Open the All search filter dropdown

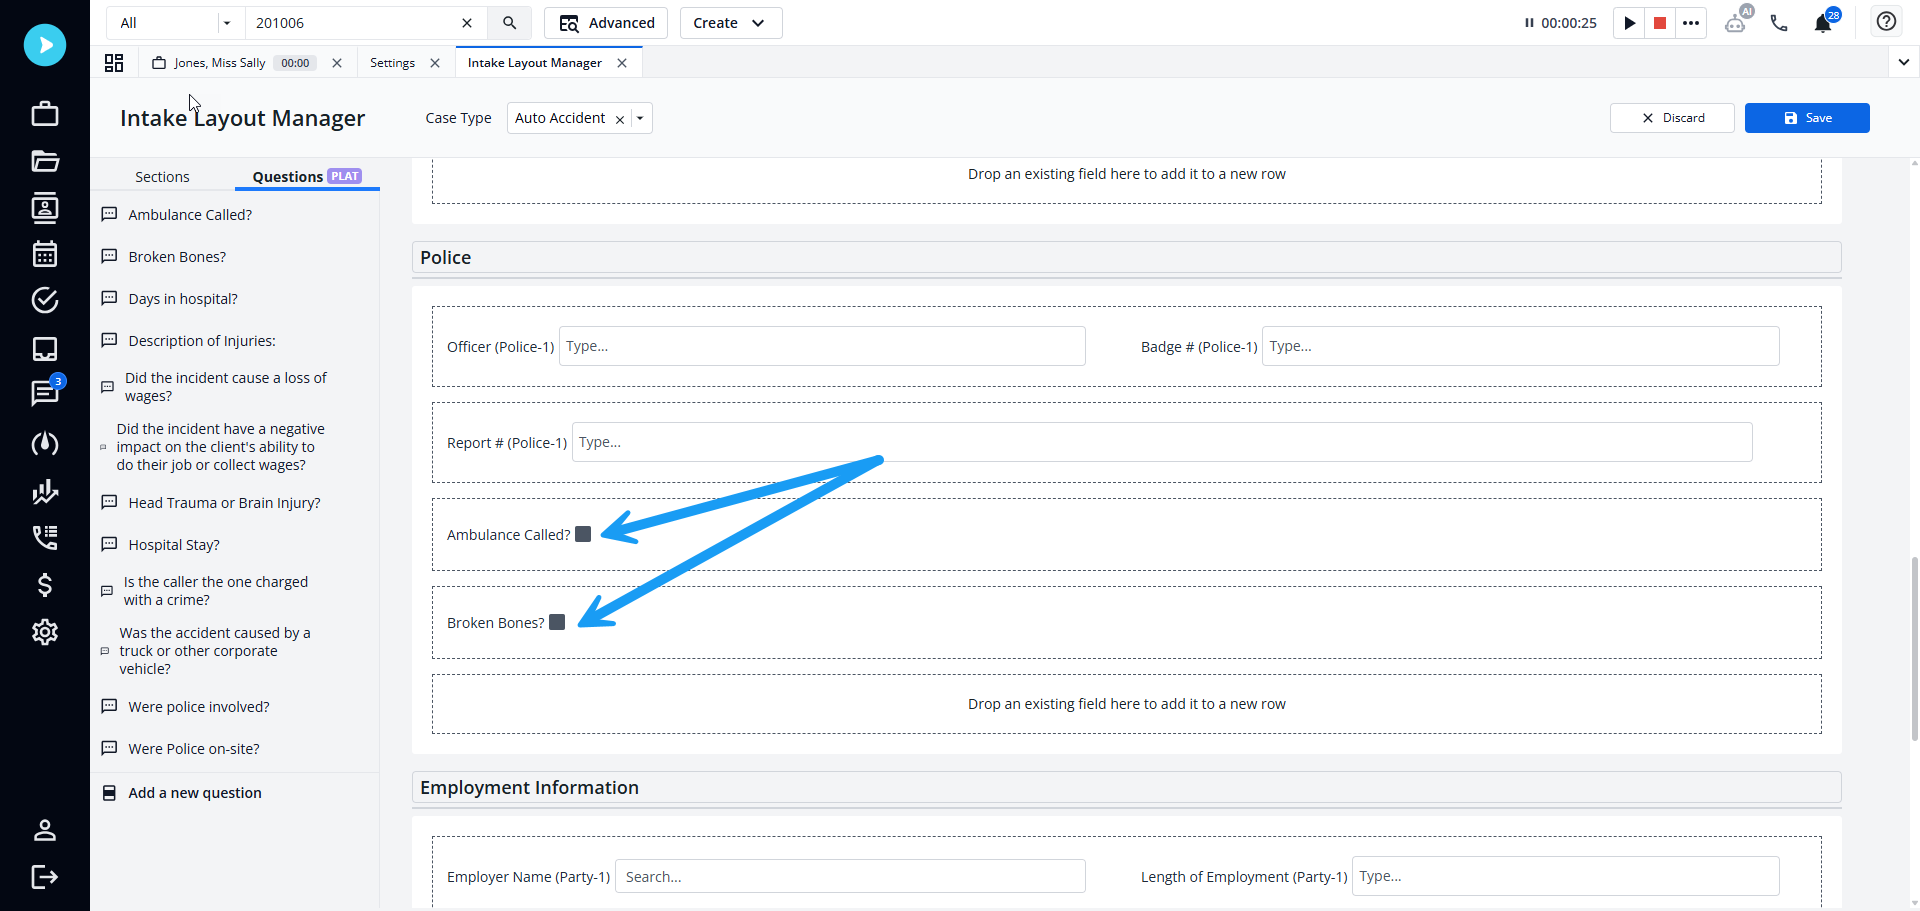[x=175, y=22]
